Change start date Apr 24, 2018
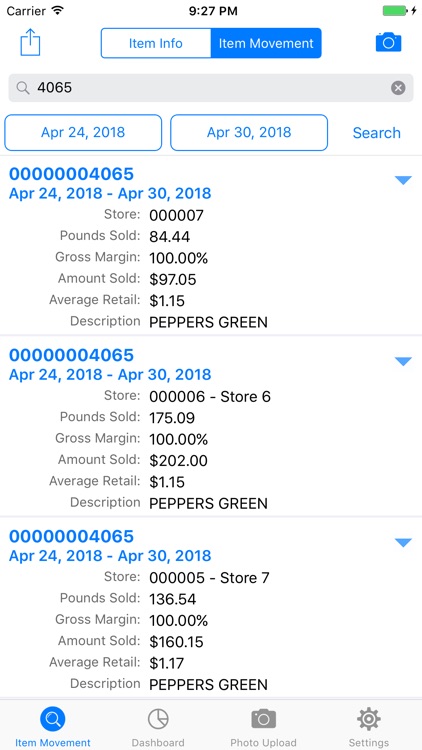 click(83, 132)
